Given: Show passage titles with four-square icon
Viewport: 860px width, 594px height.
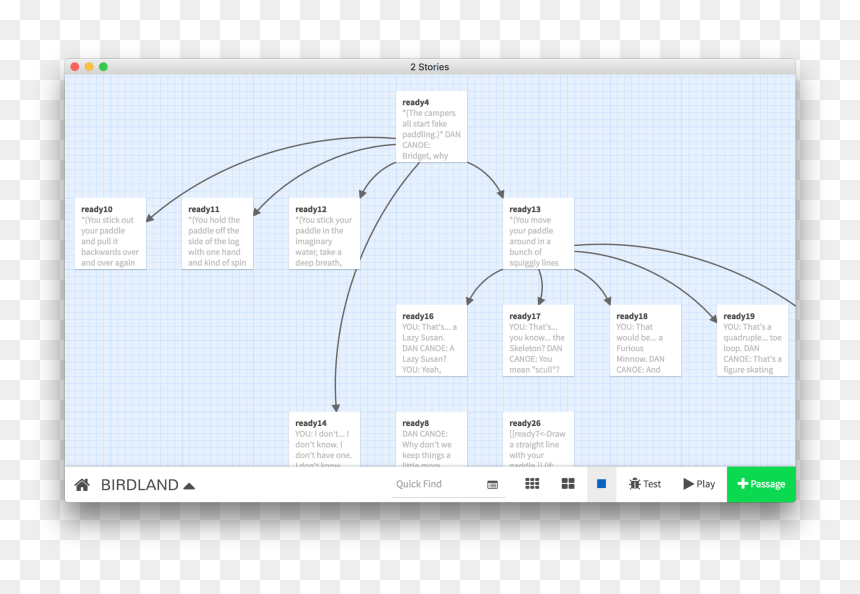Looking at the screenshot, I should [x=568, y=484].
